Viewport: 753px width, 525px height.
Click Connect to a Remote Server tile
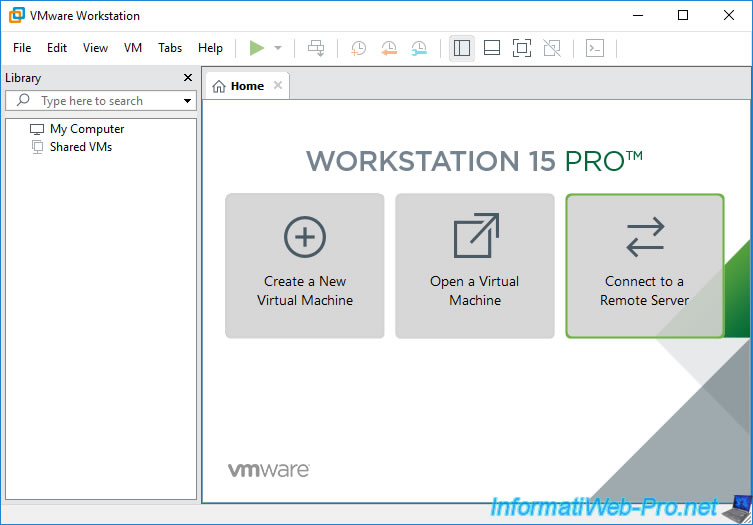pyautogui.click(x=644, y=266)
